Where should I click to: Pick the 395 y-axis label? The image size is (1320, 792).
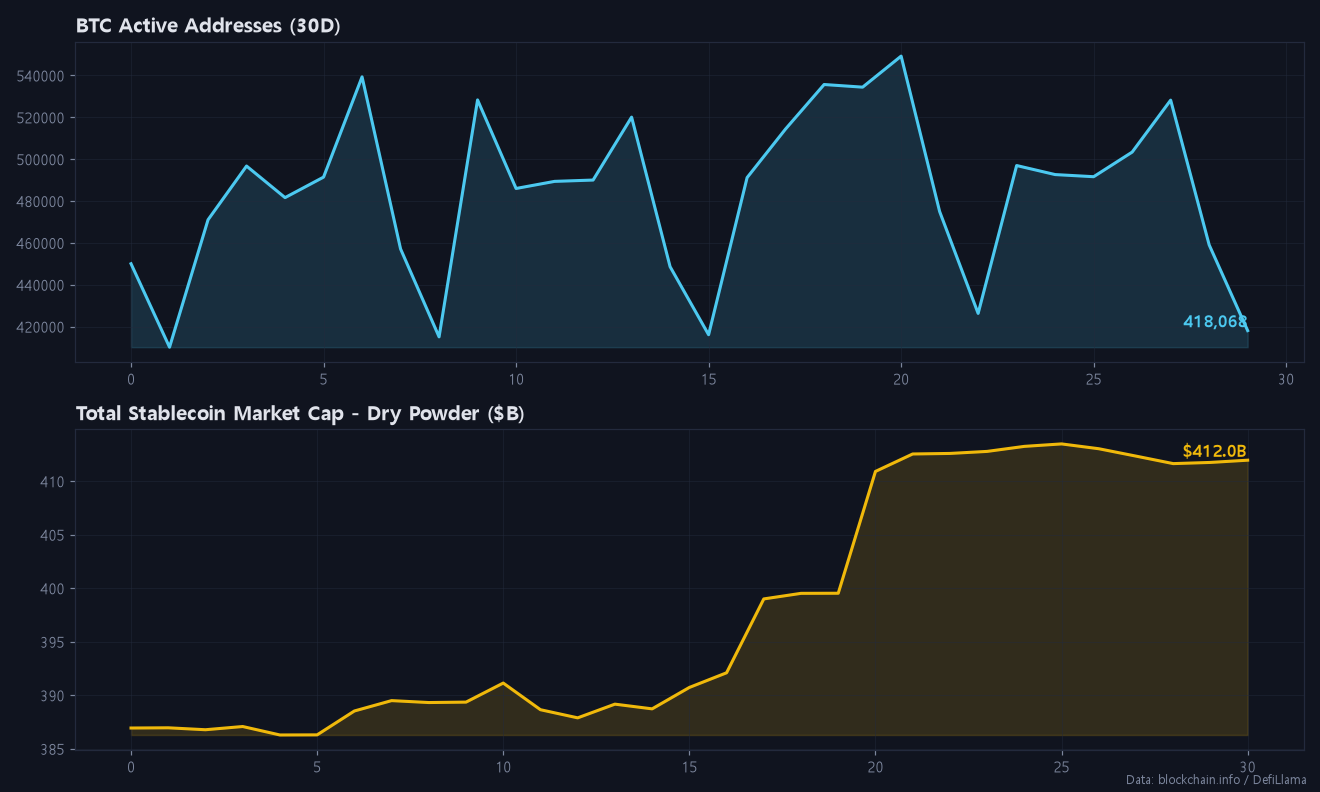[x=54, y=643]
